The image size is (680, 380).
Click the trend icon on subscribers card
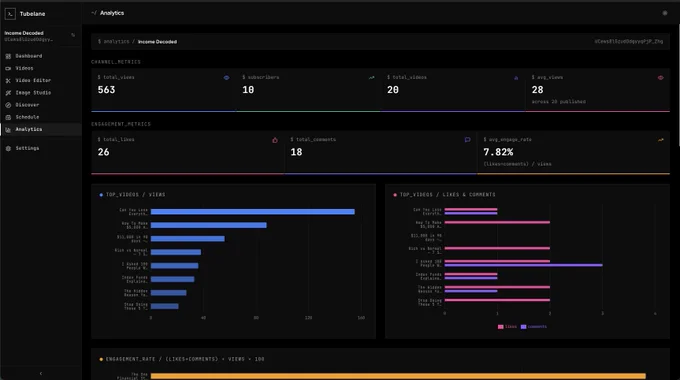coord(371,78)
